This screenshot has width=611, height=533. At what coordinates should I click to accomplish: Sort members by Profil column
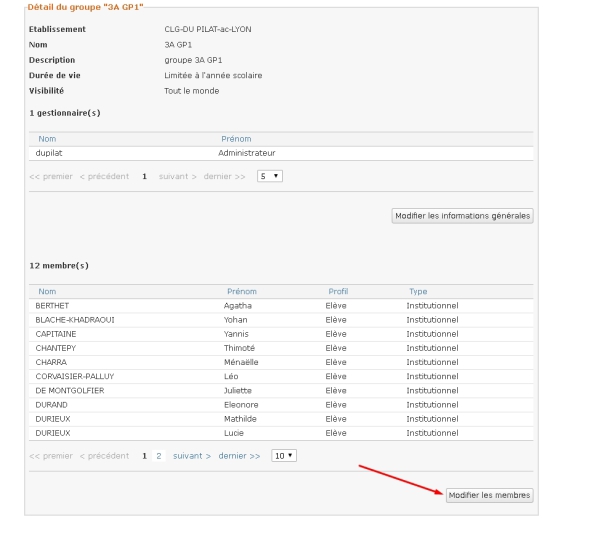tap(338, 291)
